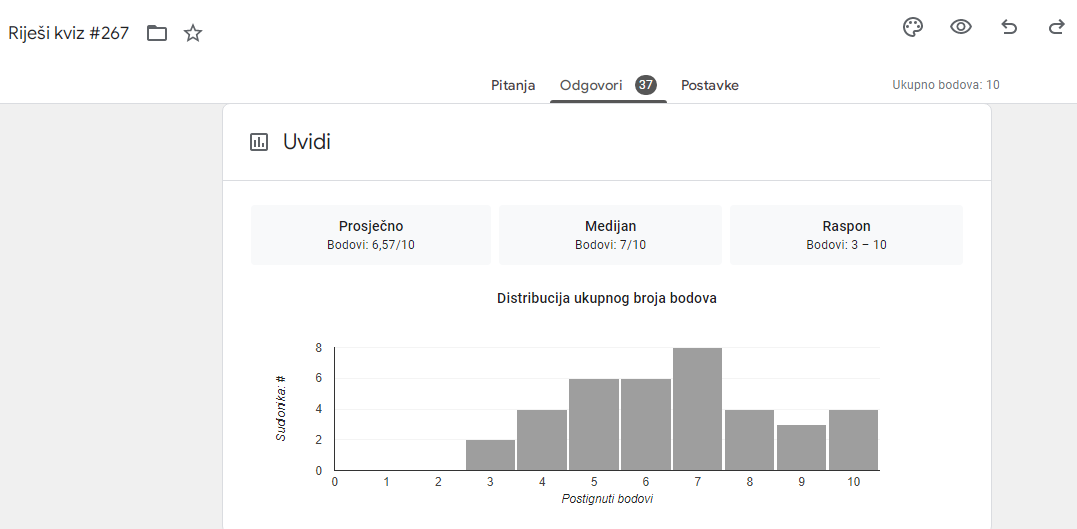The image size is (1077, 529).
Task: Open the move to folder icon
Action: click(157, 33)
